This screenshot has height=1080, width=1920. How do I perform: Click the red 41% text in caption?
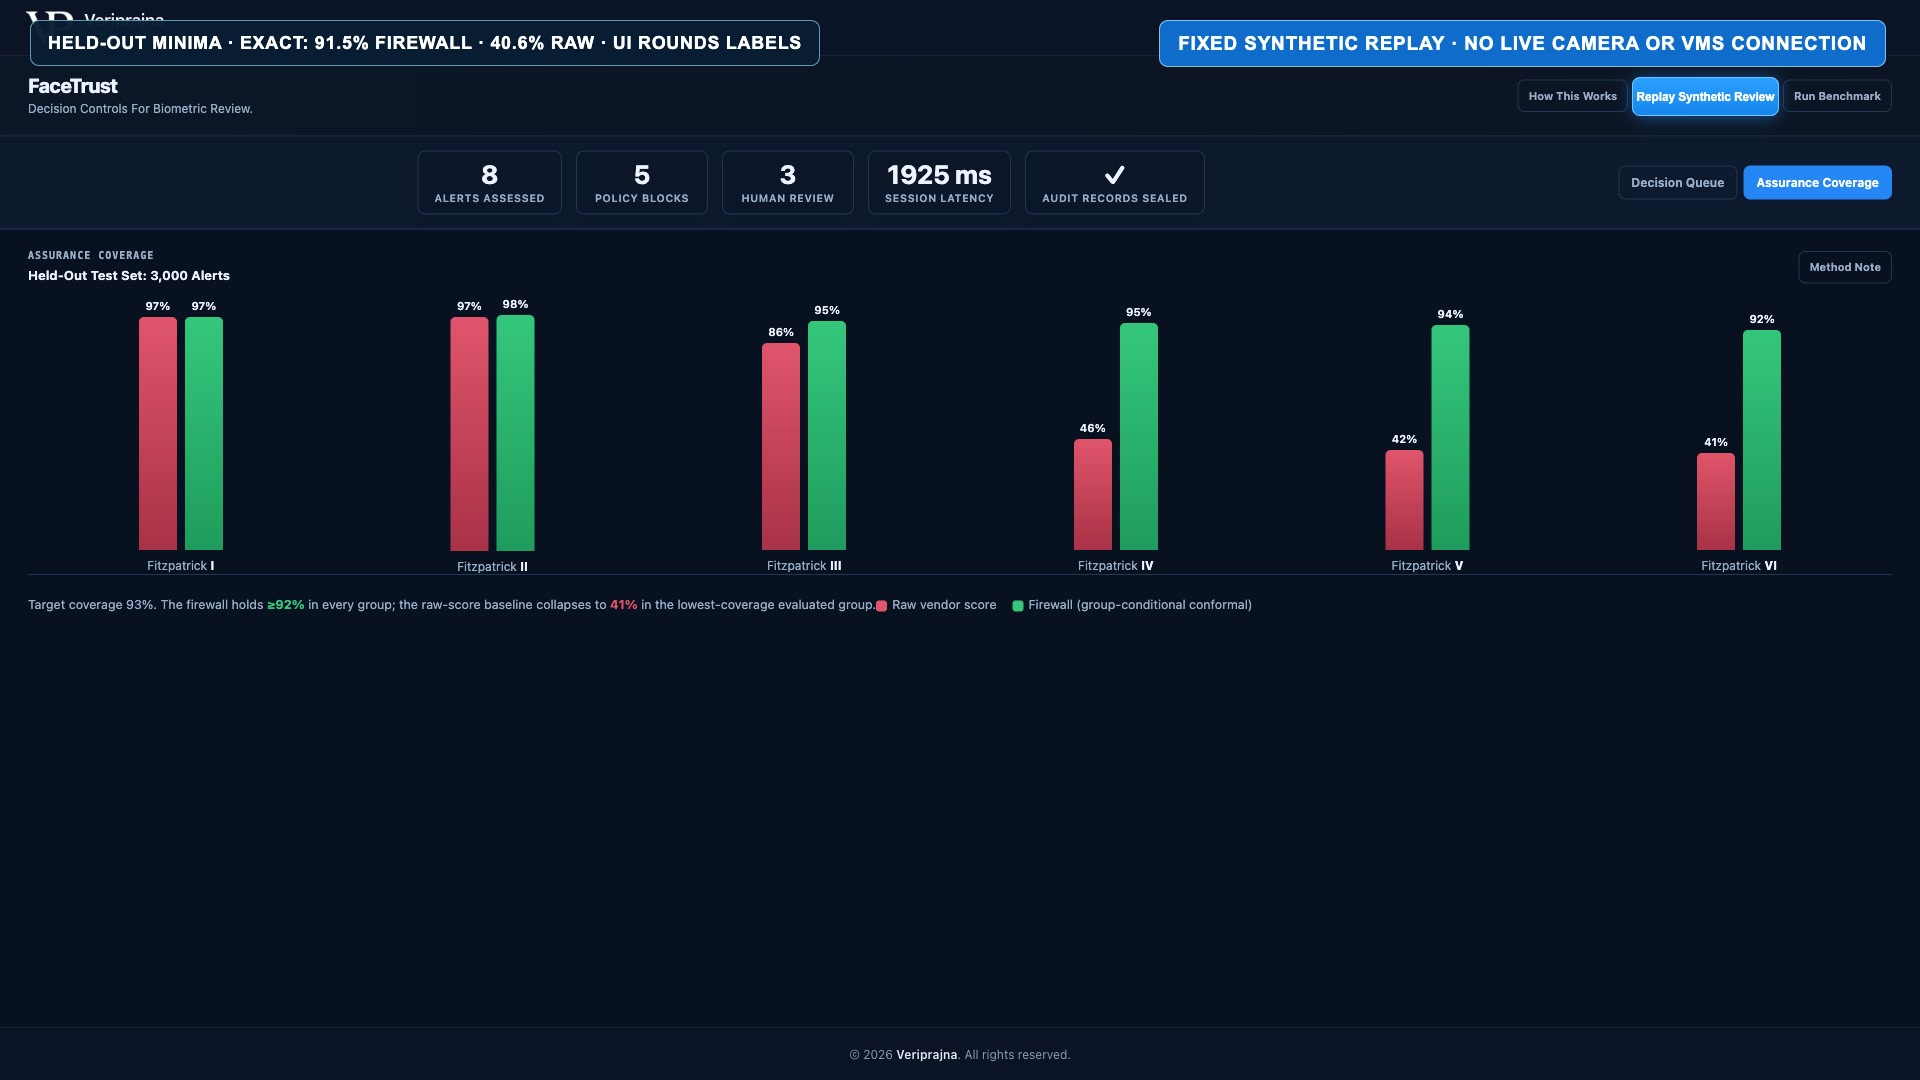pos(623,605)
